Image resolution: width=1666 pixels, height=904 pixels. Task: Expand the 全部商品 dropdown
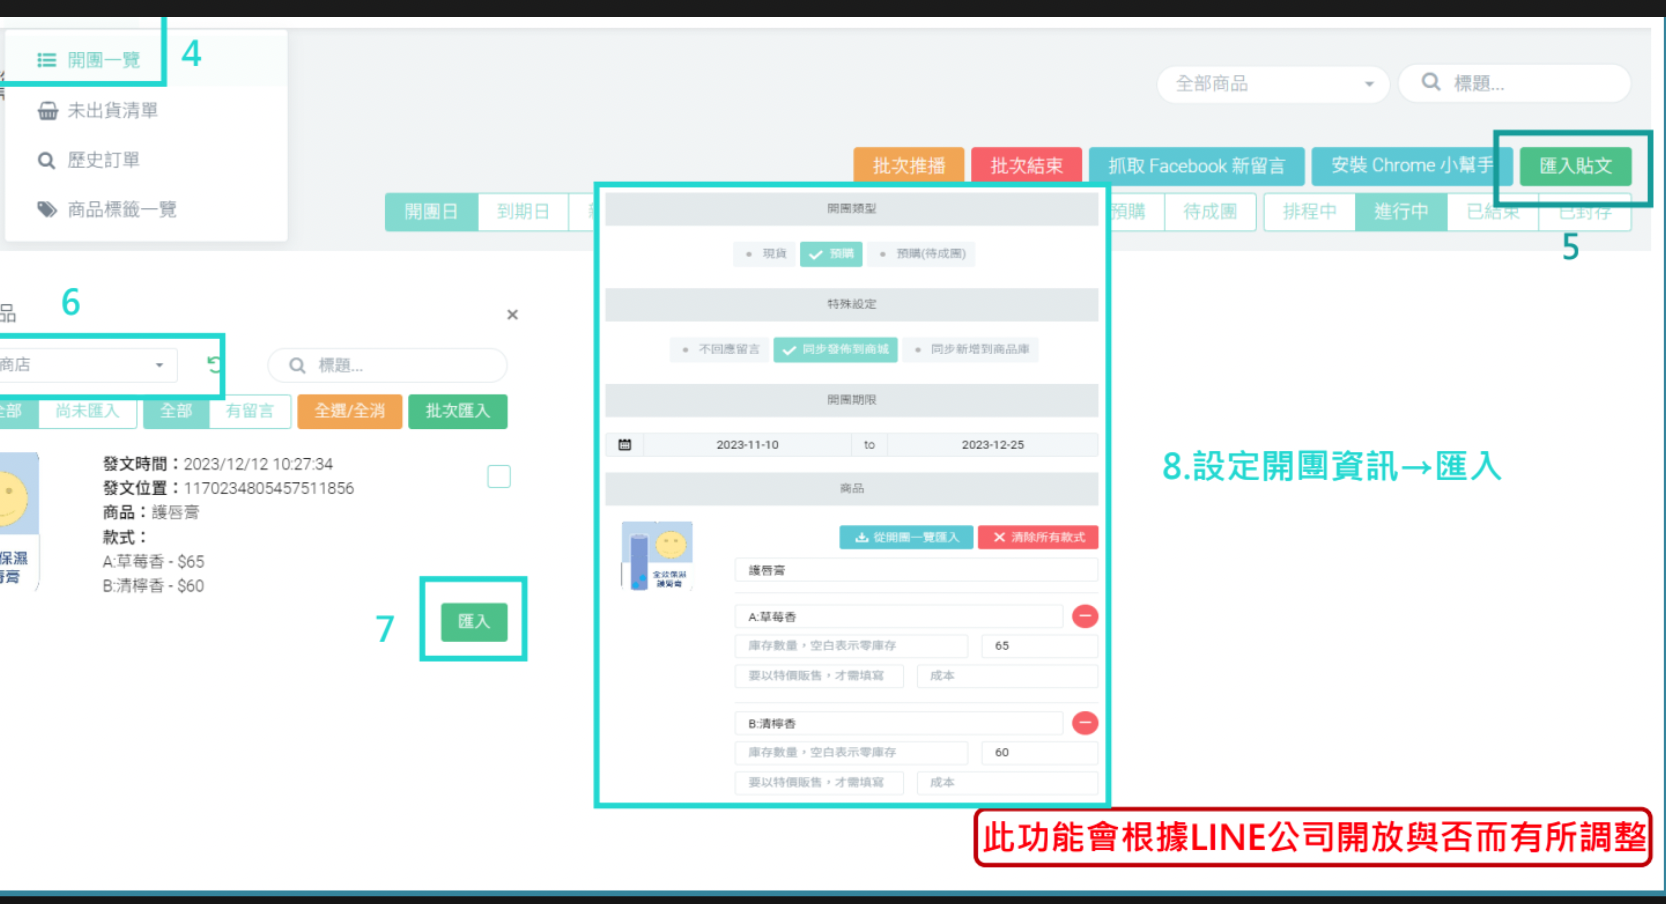tap(1273, 84)
